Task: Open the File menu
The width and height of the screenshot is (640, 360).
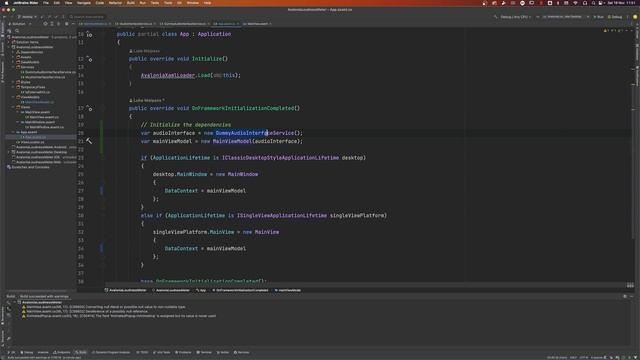Action: [x=46, y=3]
